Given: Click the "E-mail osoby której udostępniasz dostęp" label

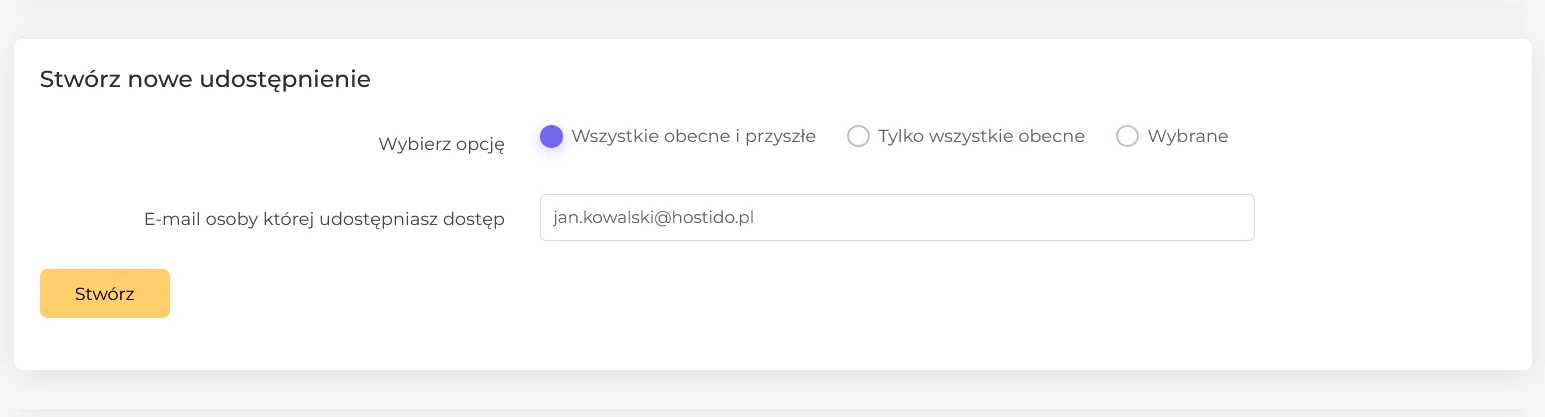Looking at the screenshot, I should 324,219.
